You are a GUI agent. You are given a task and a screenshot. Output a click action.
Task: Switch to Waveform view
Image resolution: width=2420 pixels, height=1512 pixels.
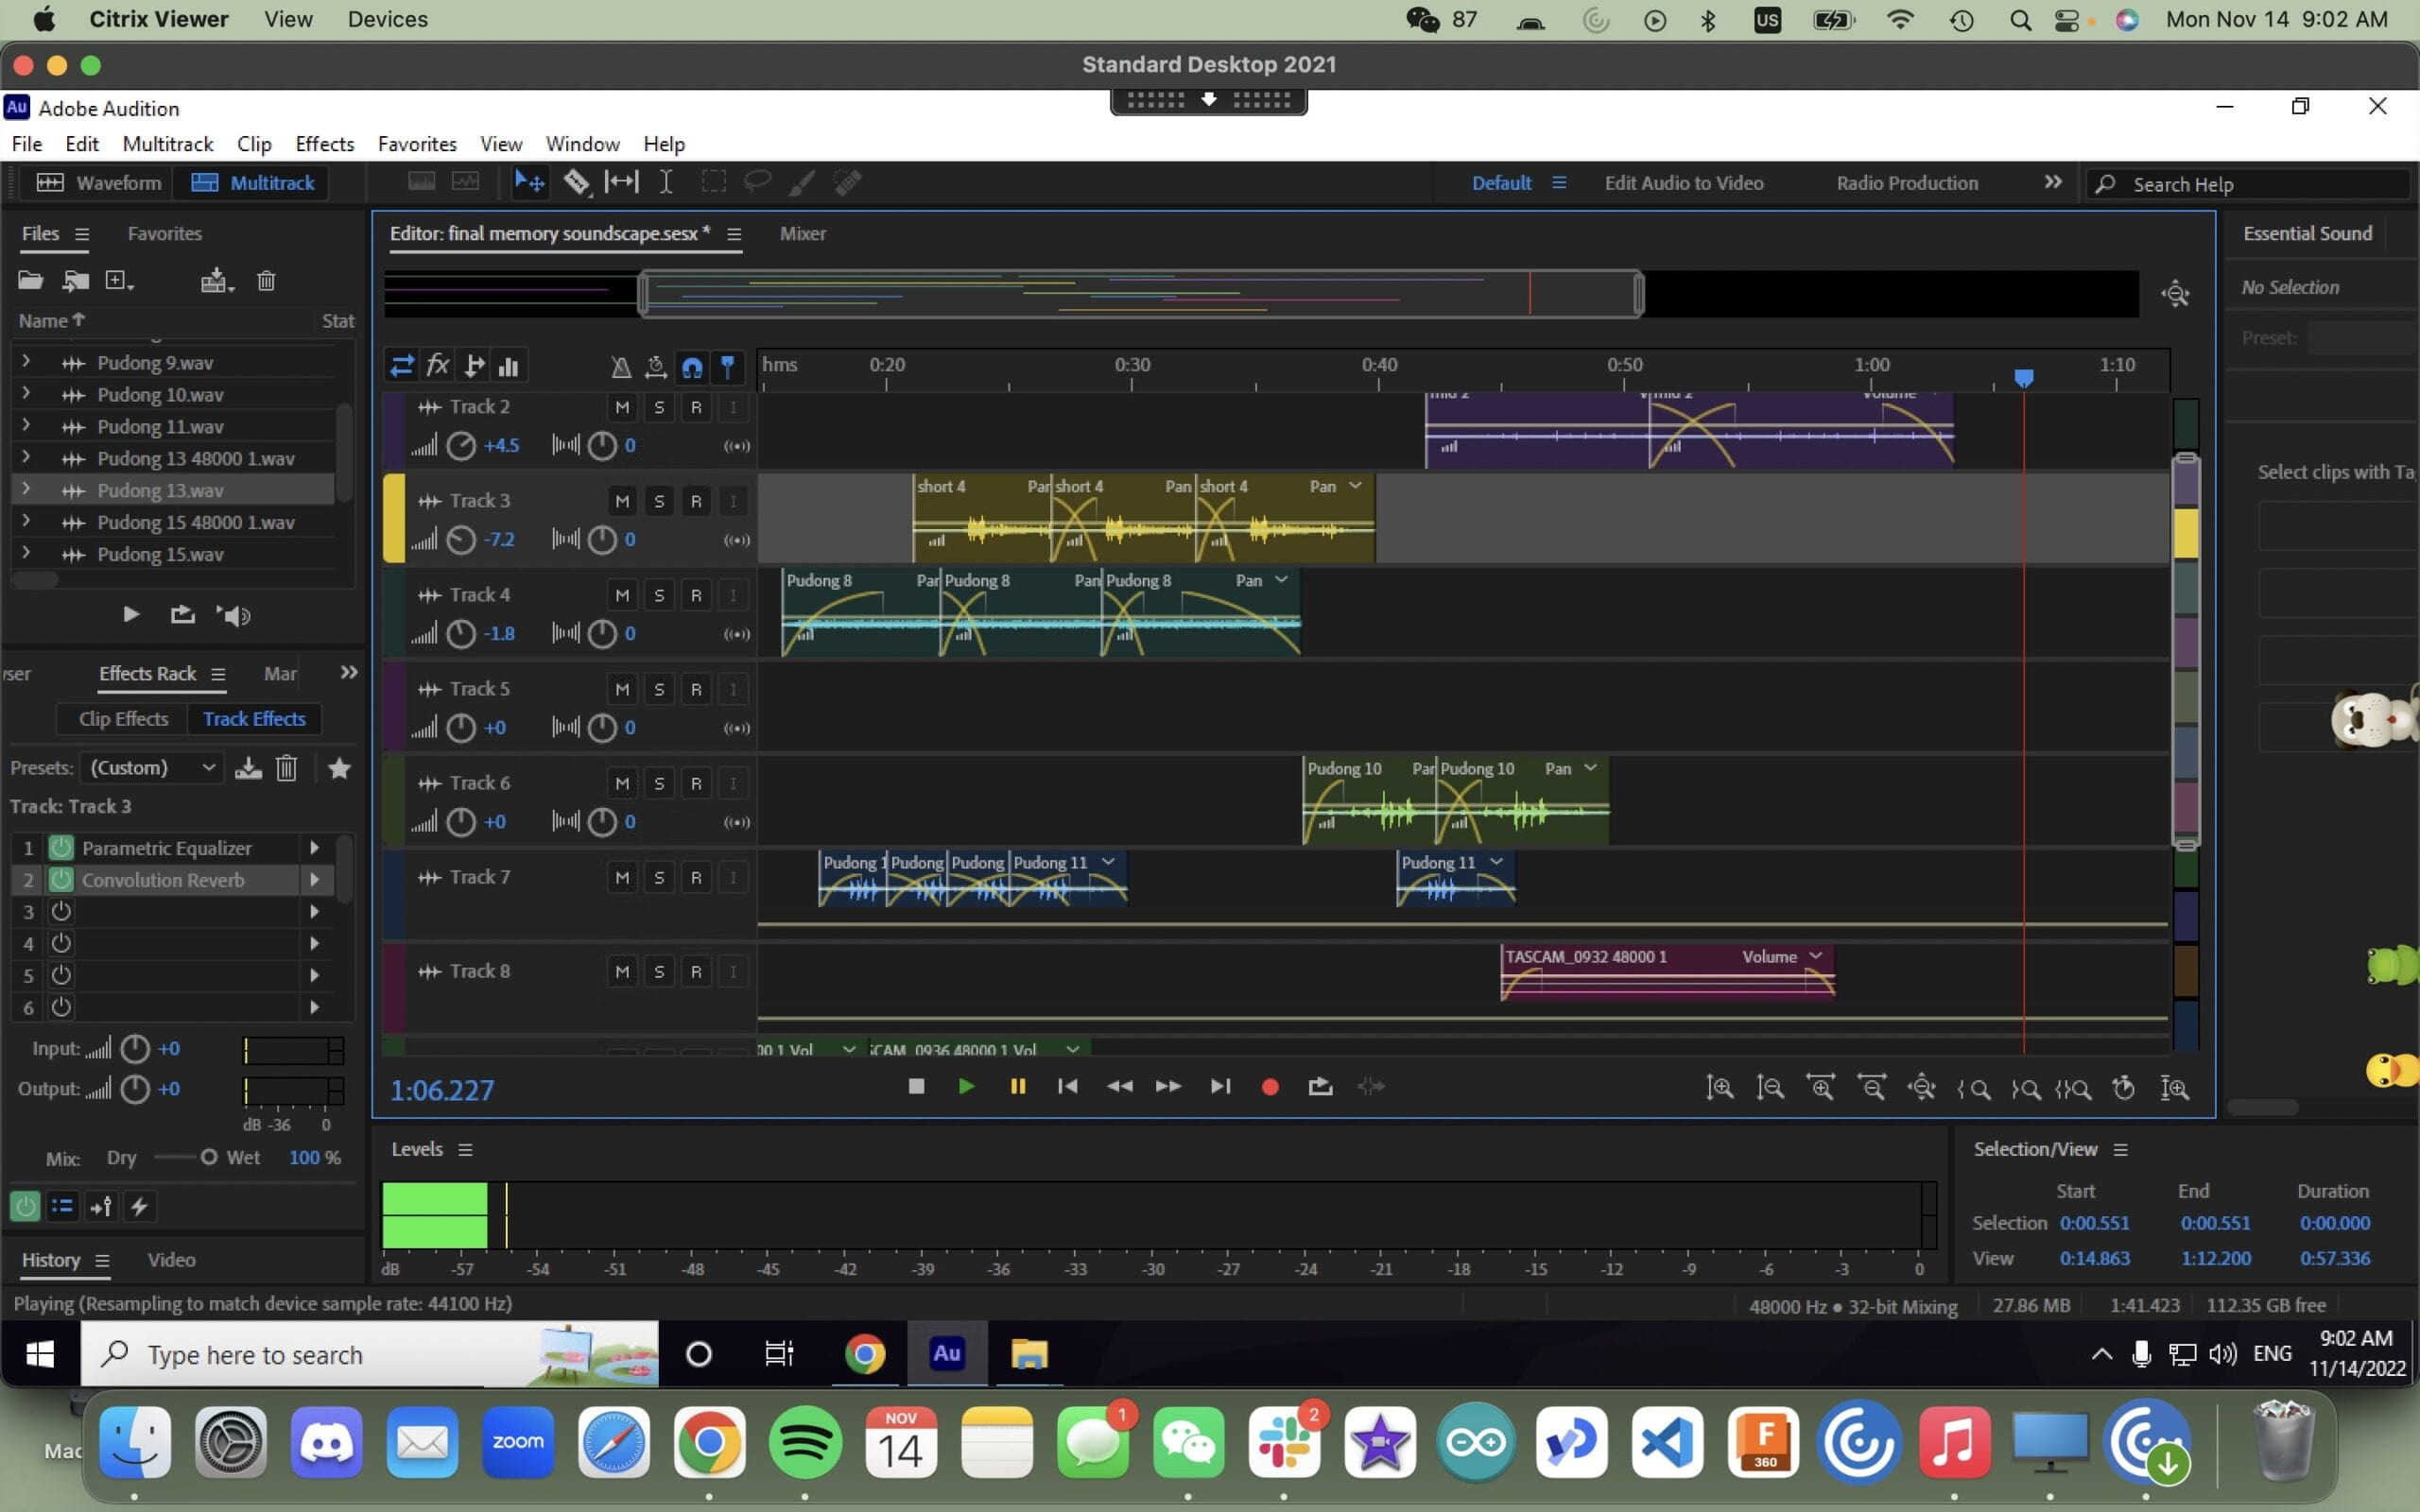(99, 183)
